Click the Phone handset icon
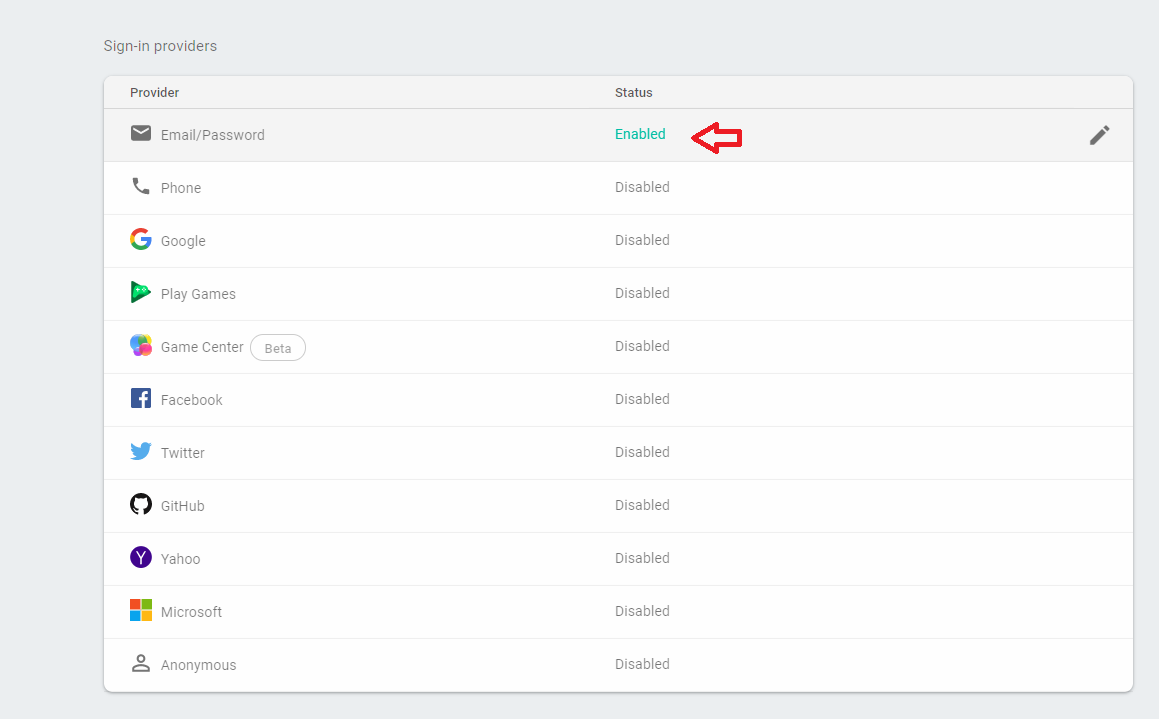This screenshot has width=1159, height=719. click(x=141, y=186)
